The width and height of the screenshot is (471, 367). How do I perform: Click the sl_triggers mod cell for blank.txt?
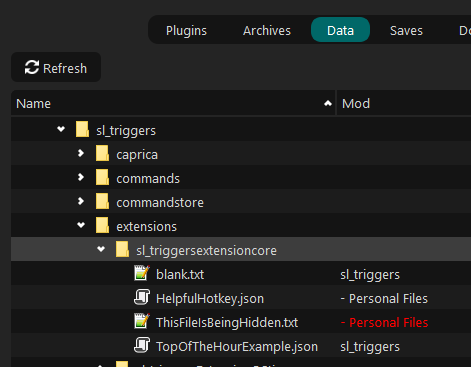tap(370, 275)
